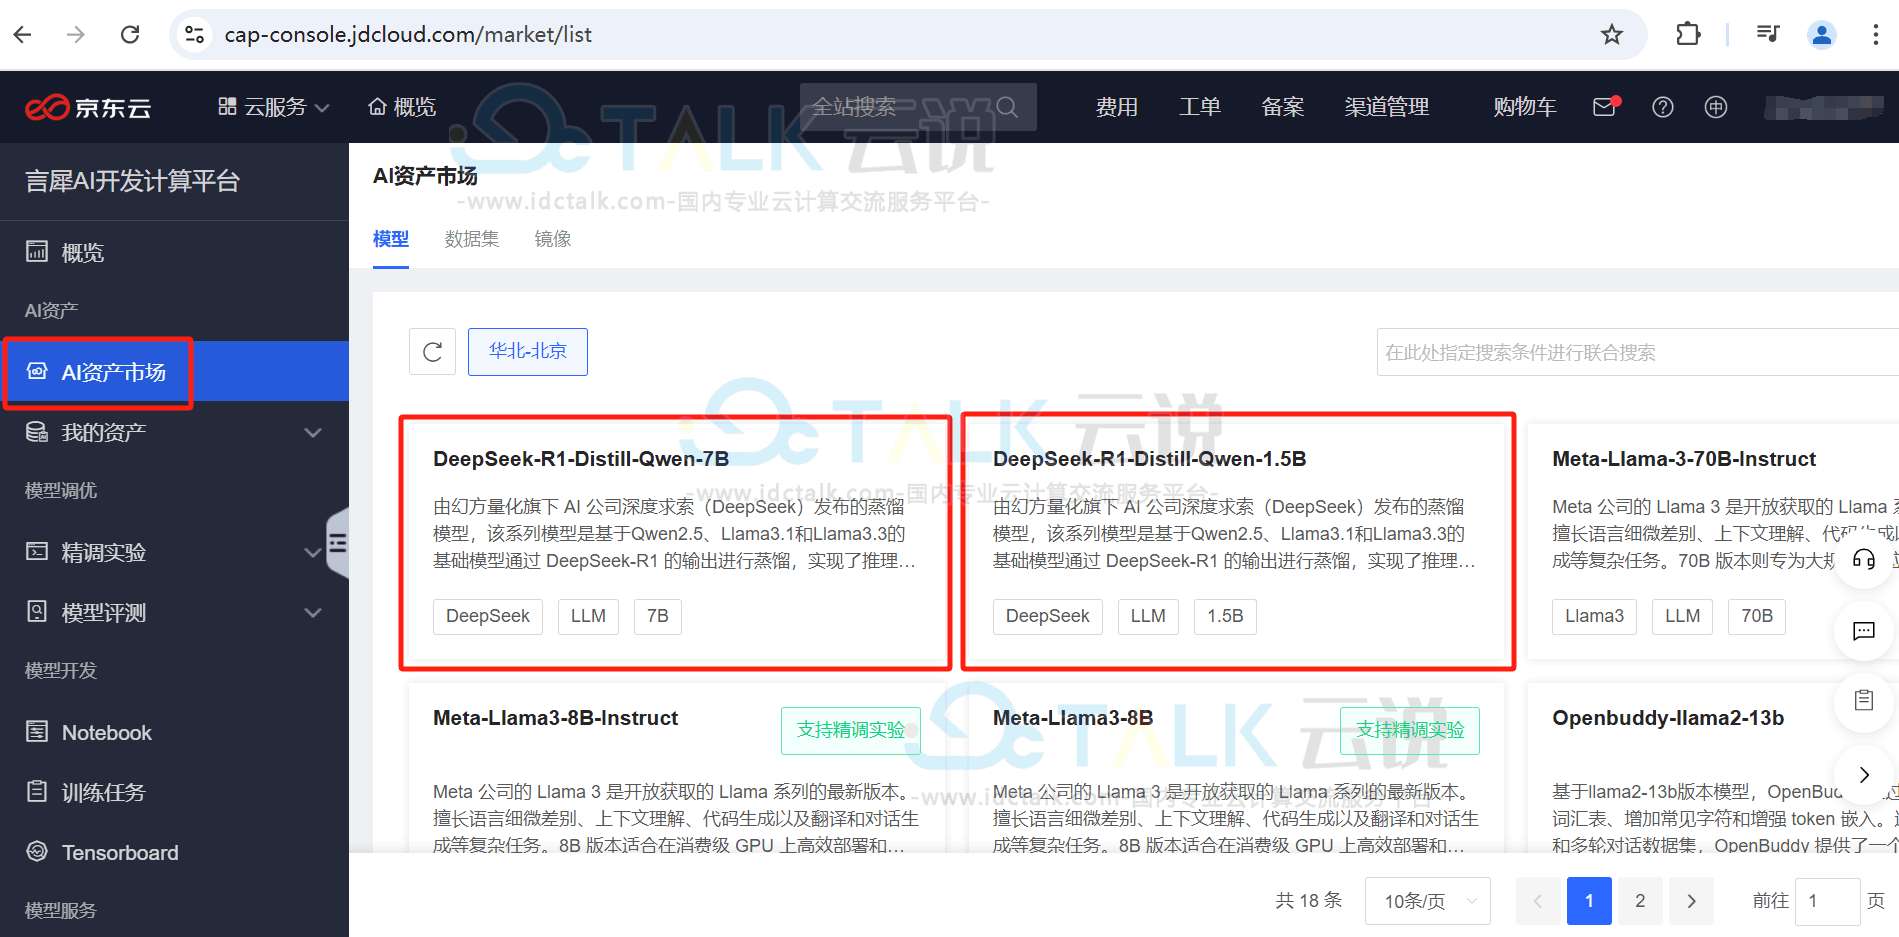Click the refresh button beside 华北-北京
This screenshot has width=1899, height=937.
pyautogui.click(x=432, y=352)
